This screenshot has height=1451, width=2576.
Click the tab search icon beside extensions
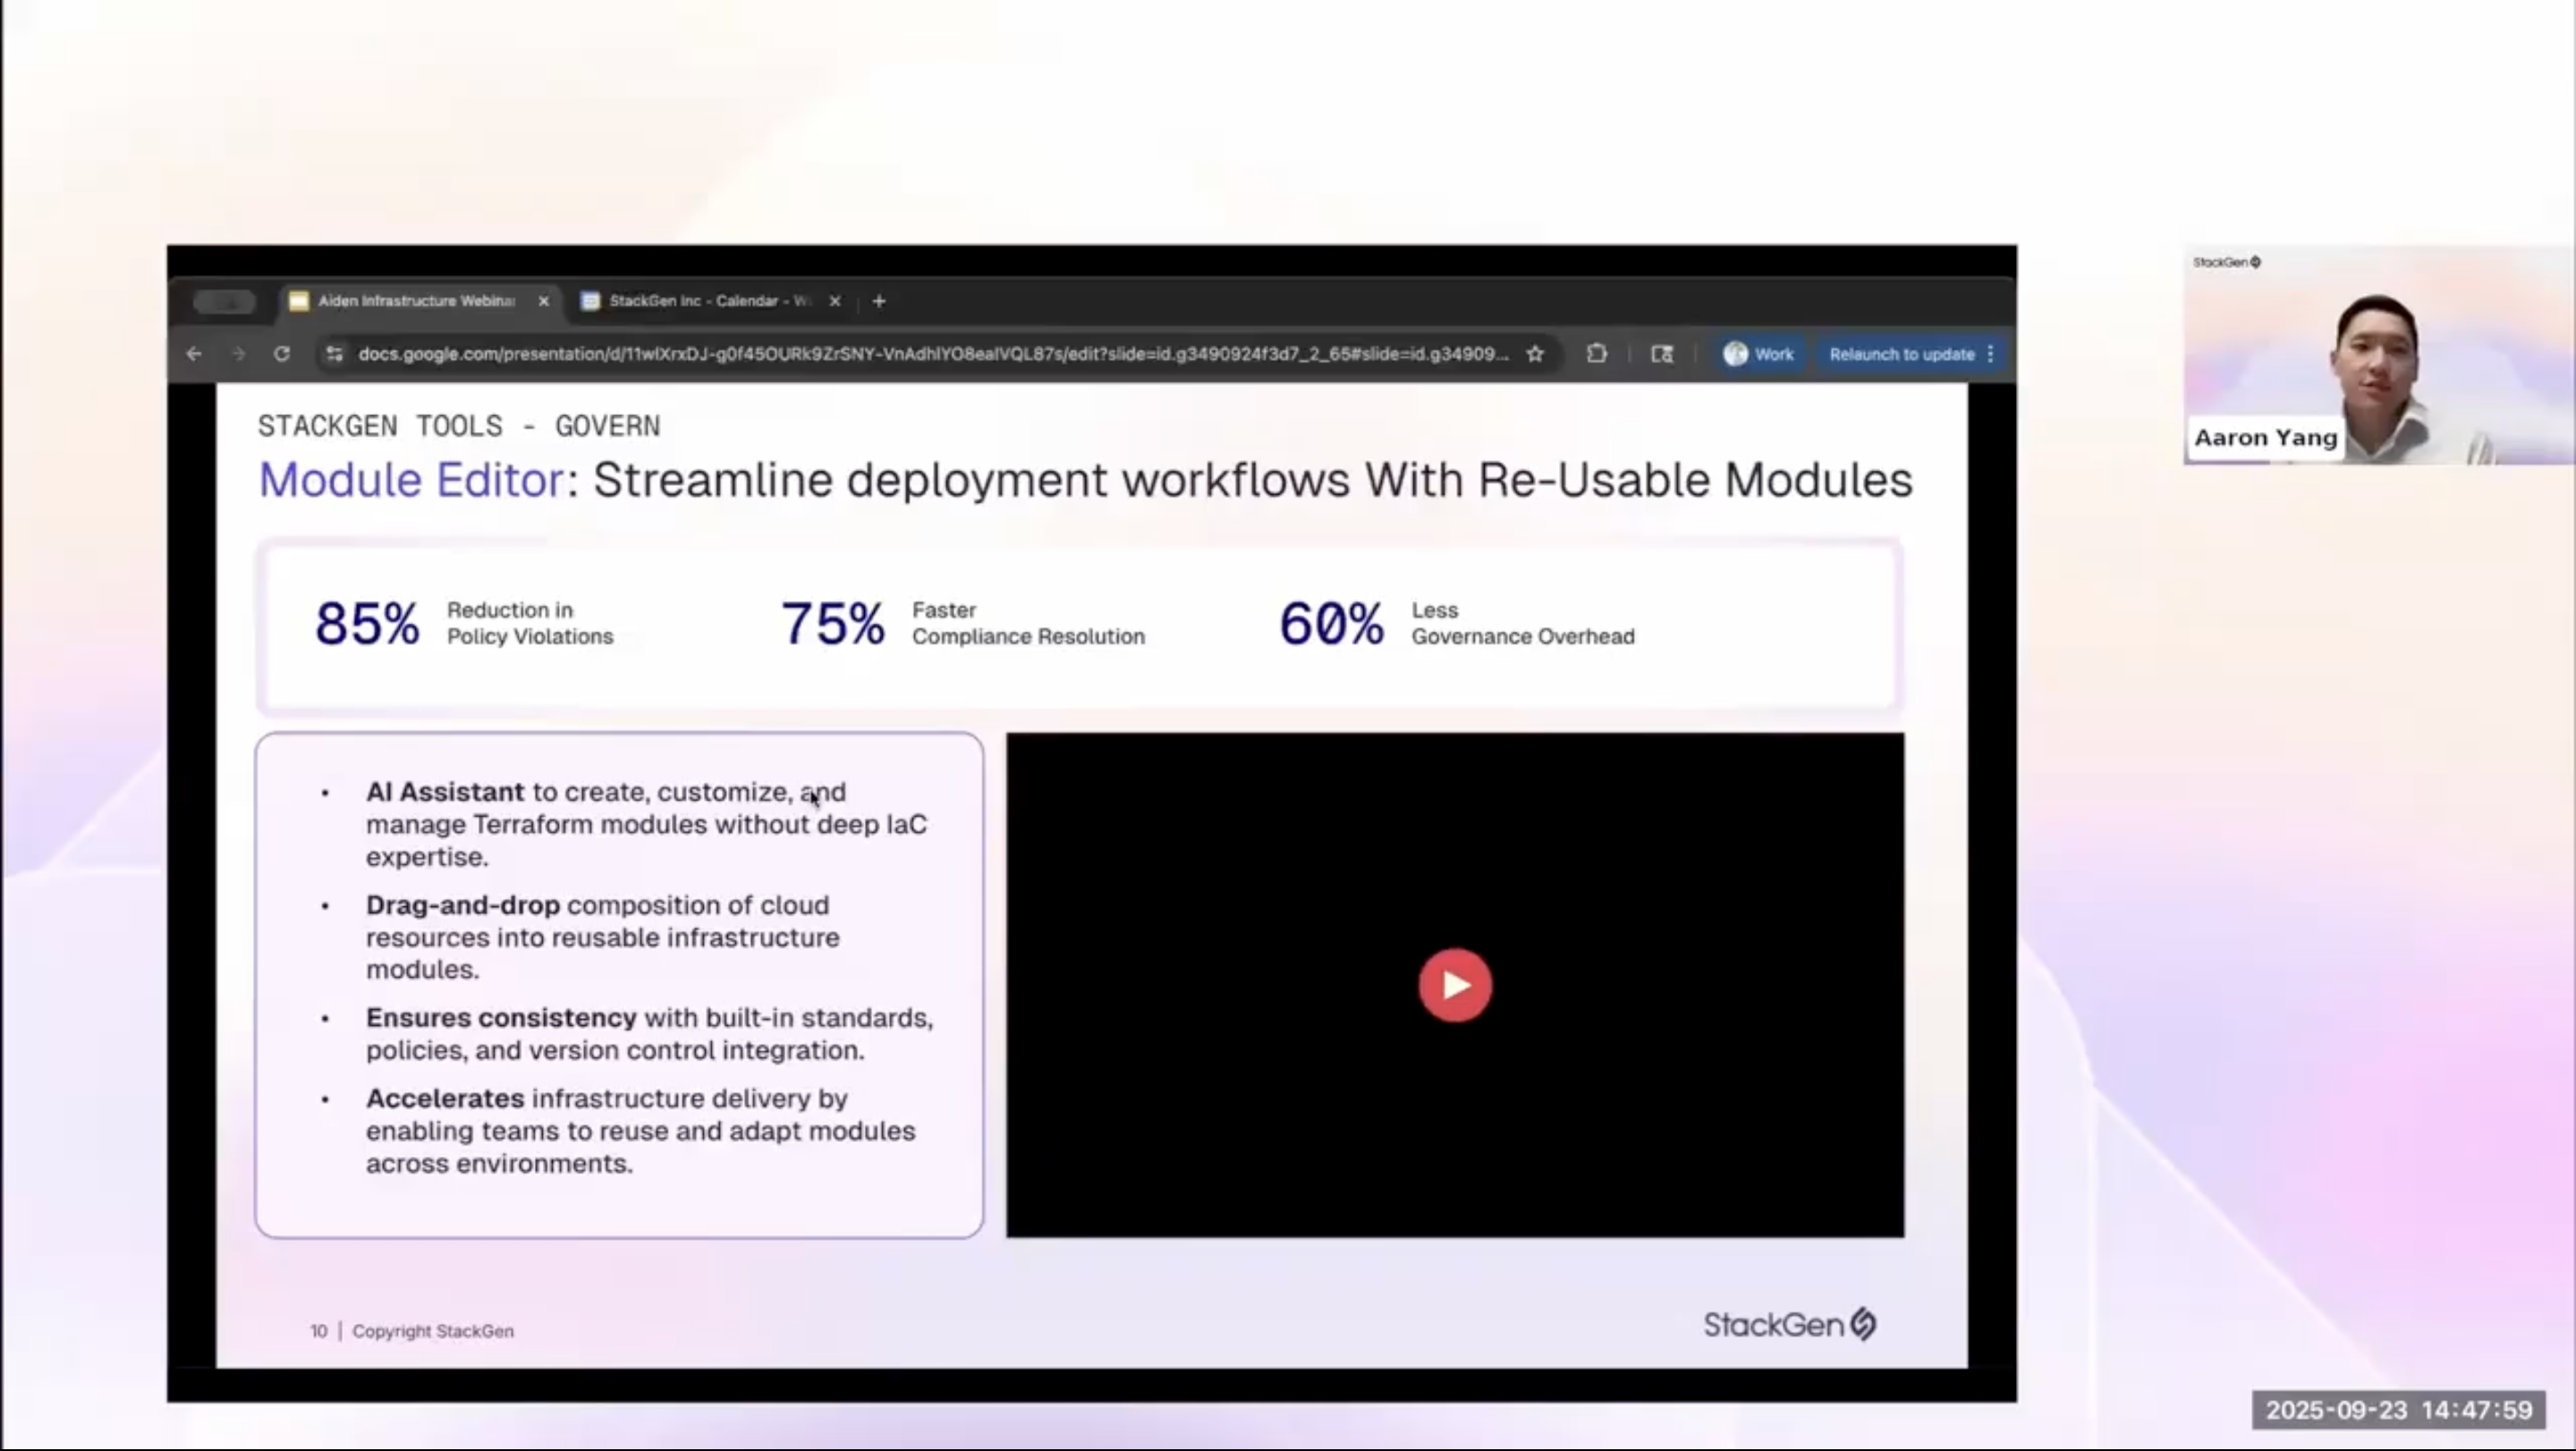tap(1662, 354)
